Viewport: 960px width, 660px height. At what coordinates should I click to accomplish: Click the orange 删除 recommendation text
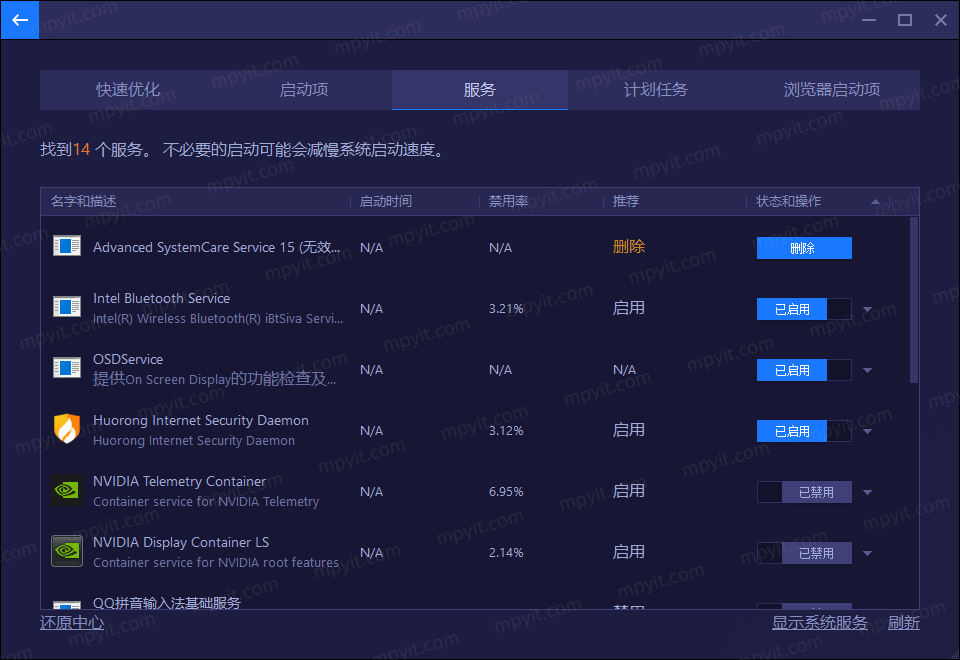[629, 247]
